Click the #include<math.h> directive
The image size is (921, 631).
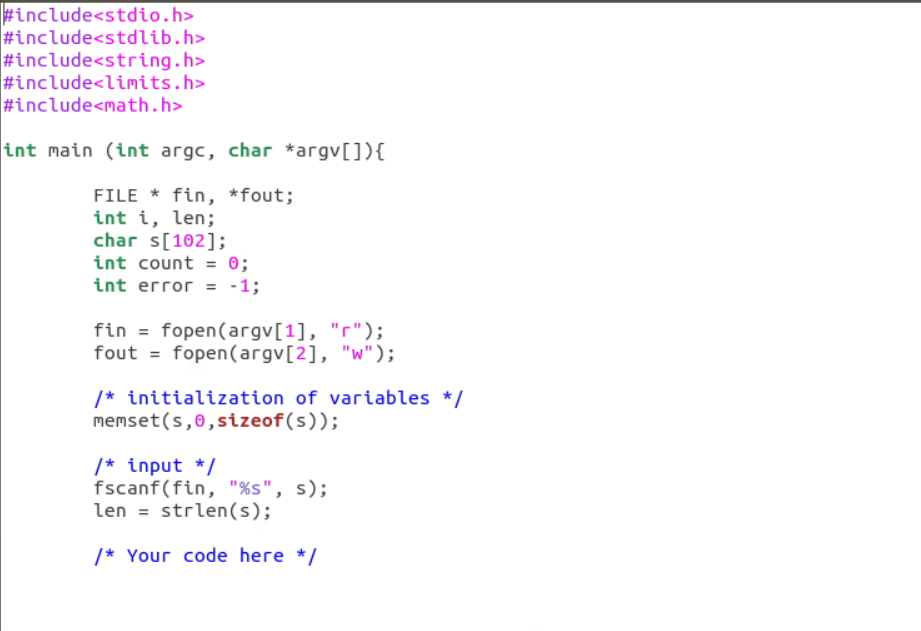coord(93,105)
